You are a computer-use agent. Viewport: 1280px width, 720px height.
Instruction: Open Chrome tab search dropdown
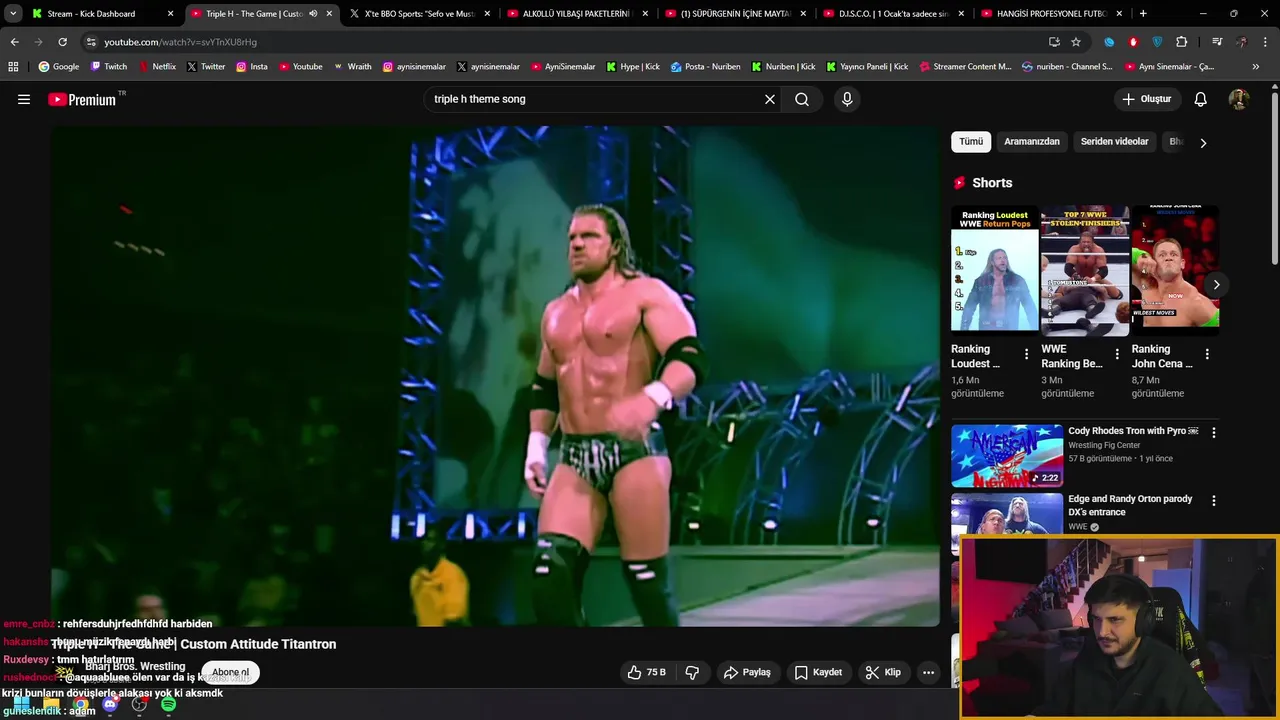[x=13, y=14]
